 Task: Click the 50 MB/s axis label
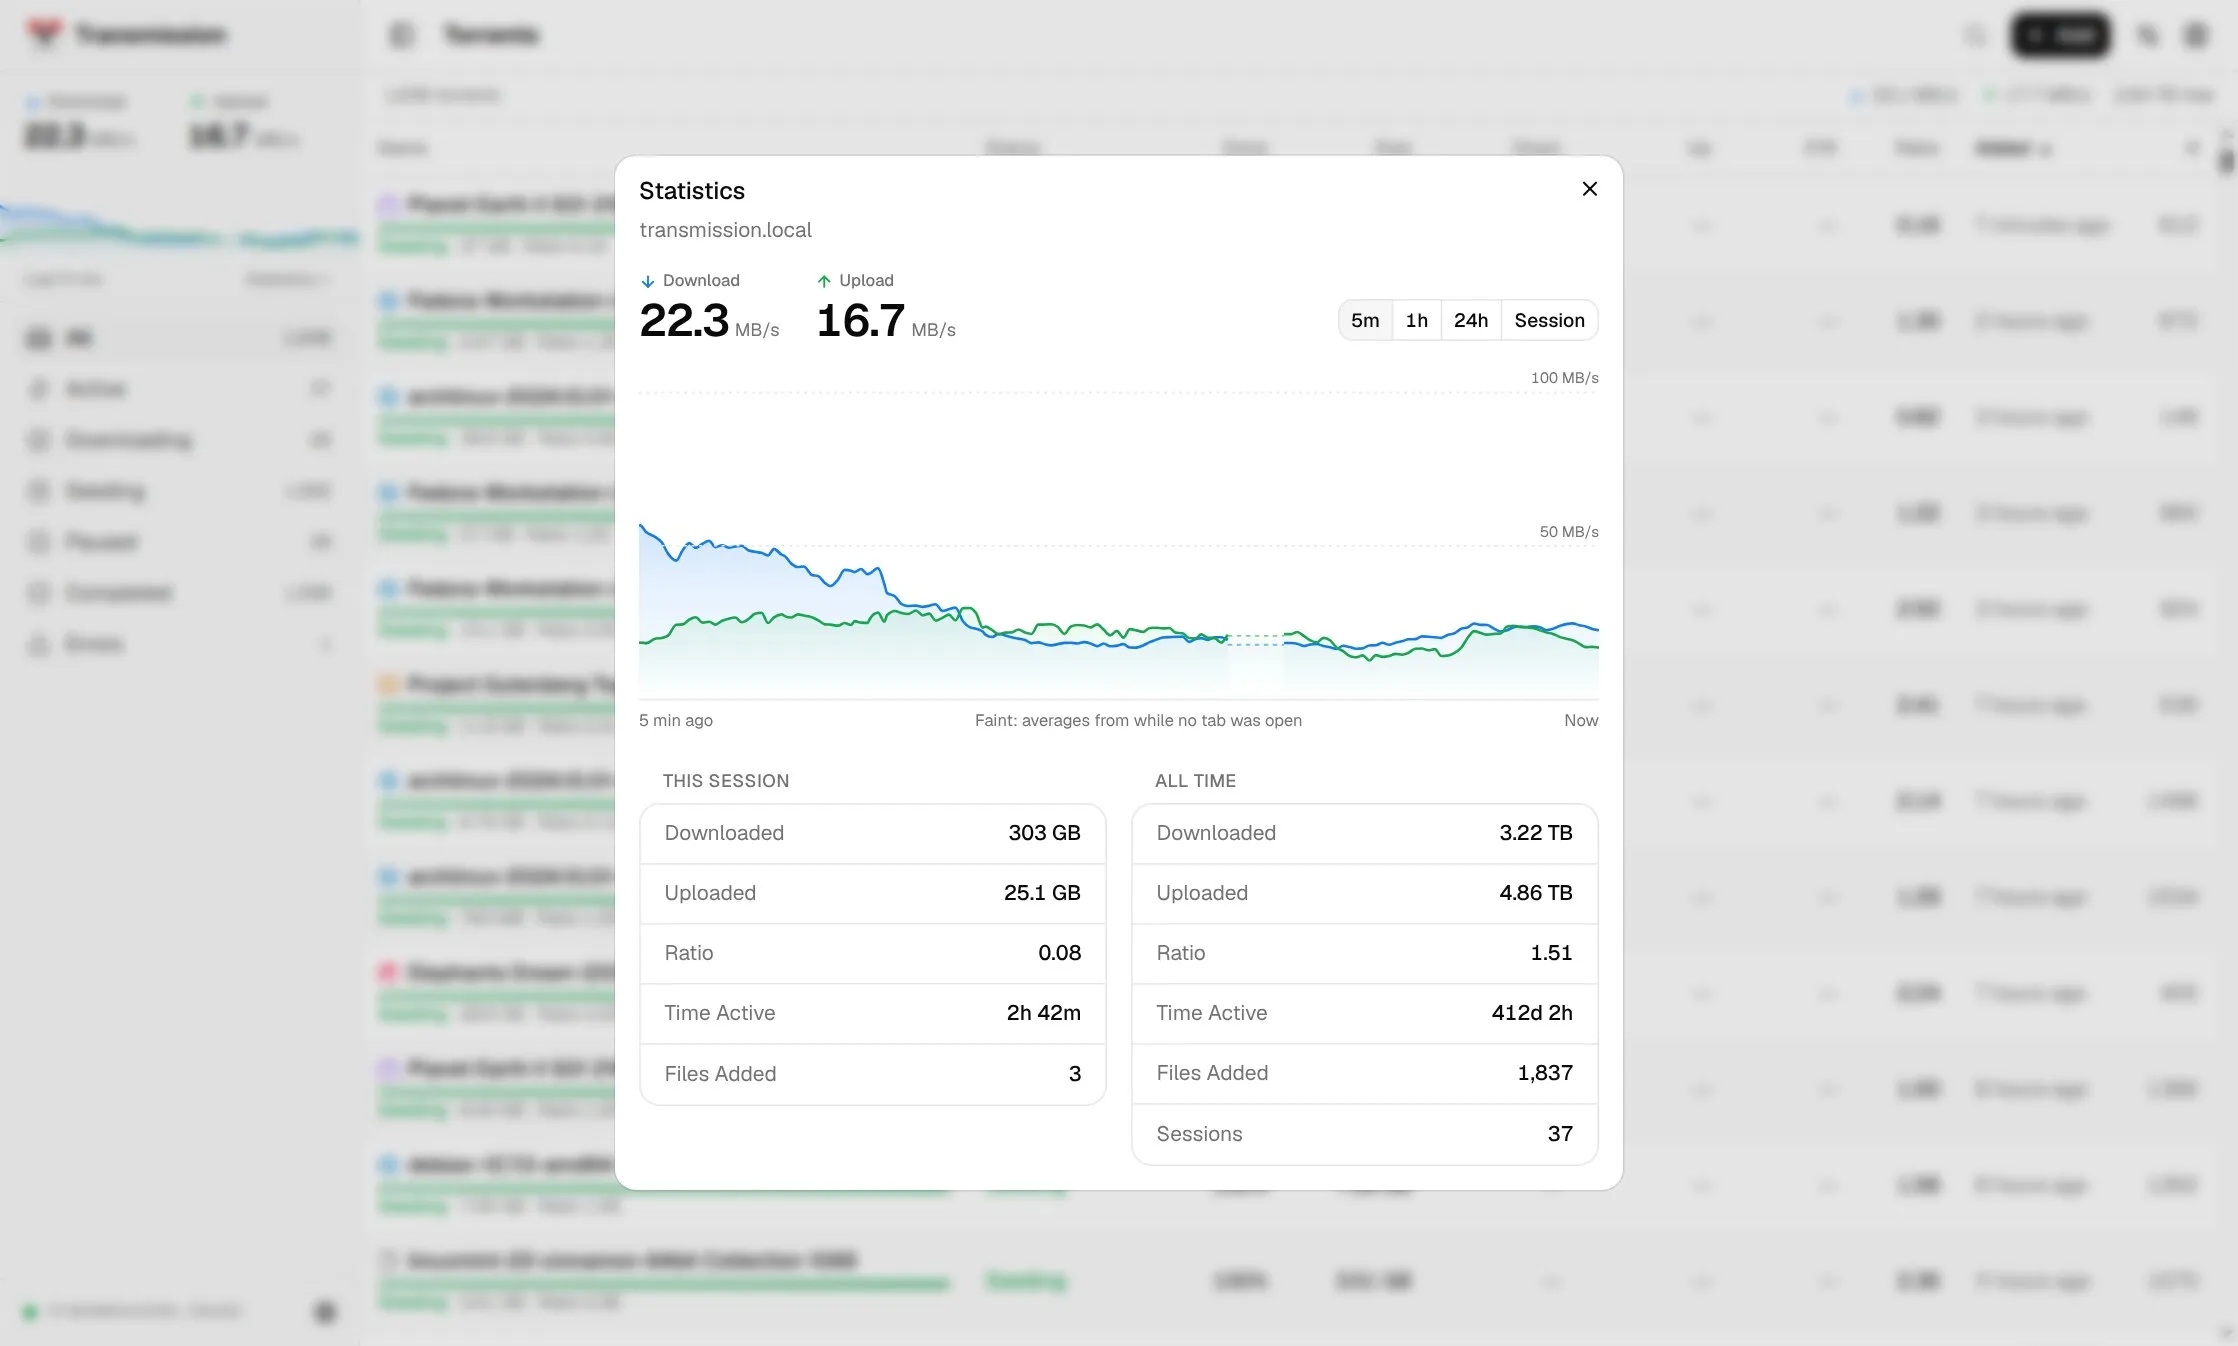point(1568,532)
